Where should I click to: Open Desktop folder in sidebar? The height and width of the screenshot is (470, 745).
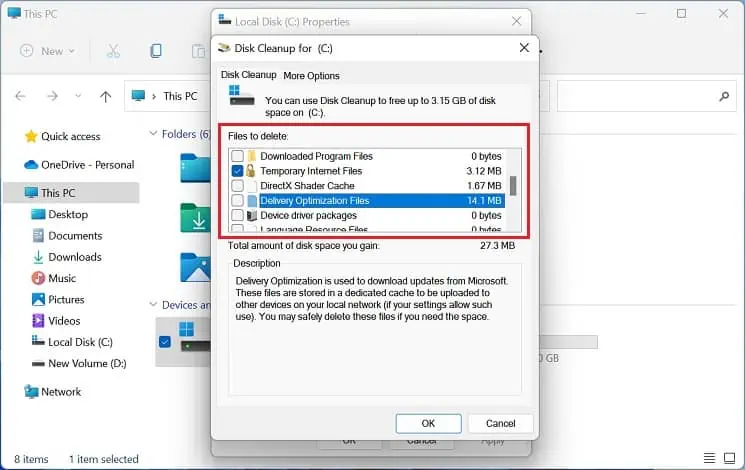click(68, 214)
